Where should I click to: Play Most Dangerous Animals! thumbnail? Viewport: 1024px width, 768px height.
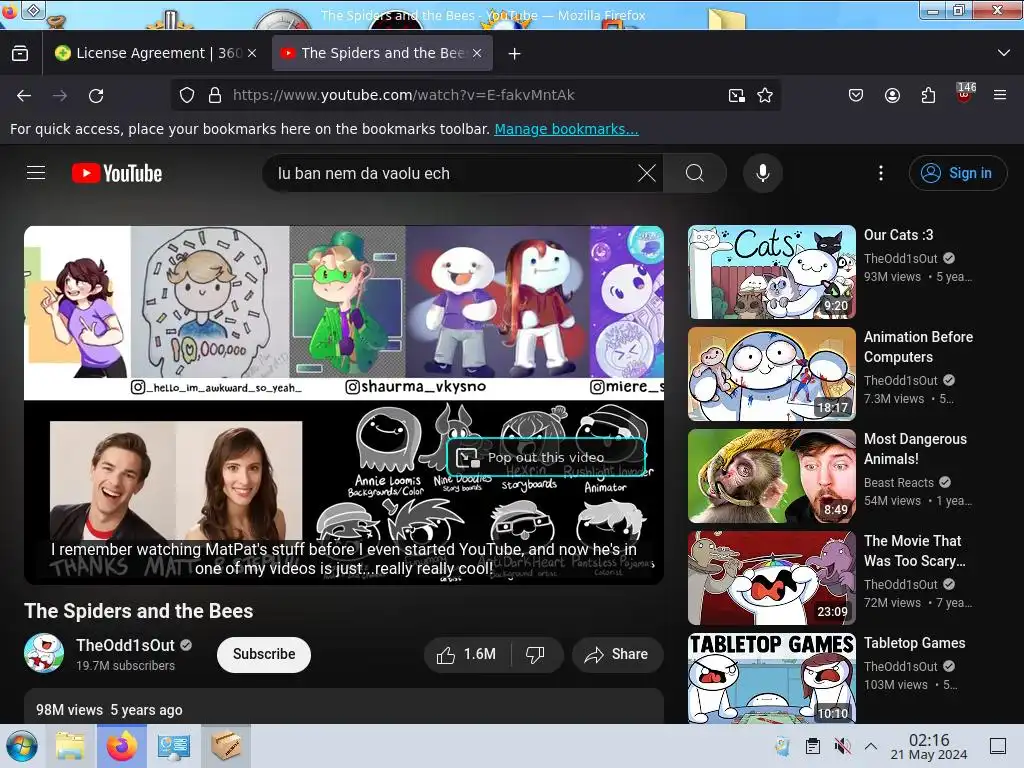(772, 476)
